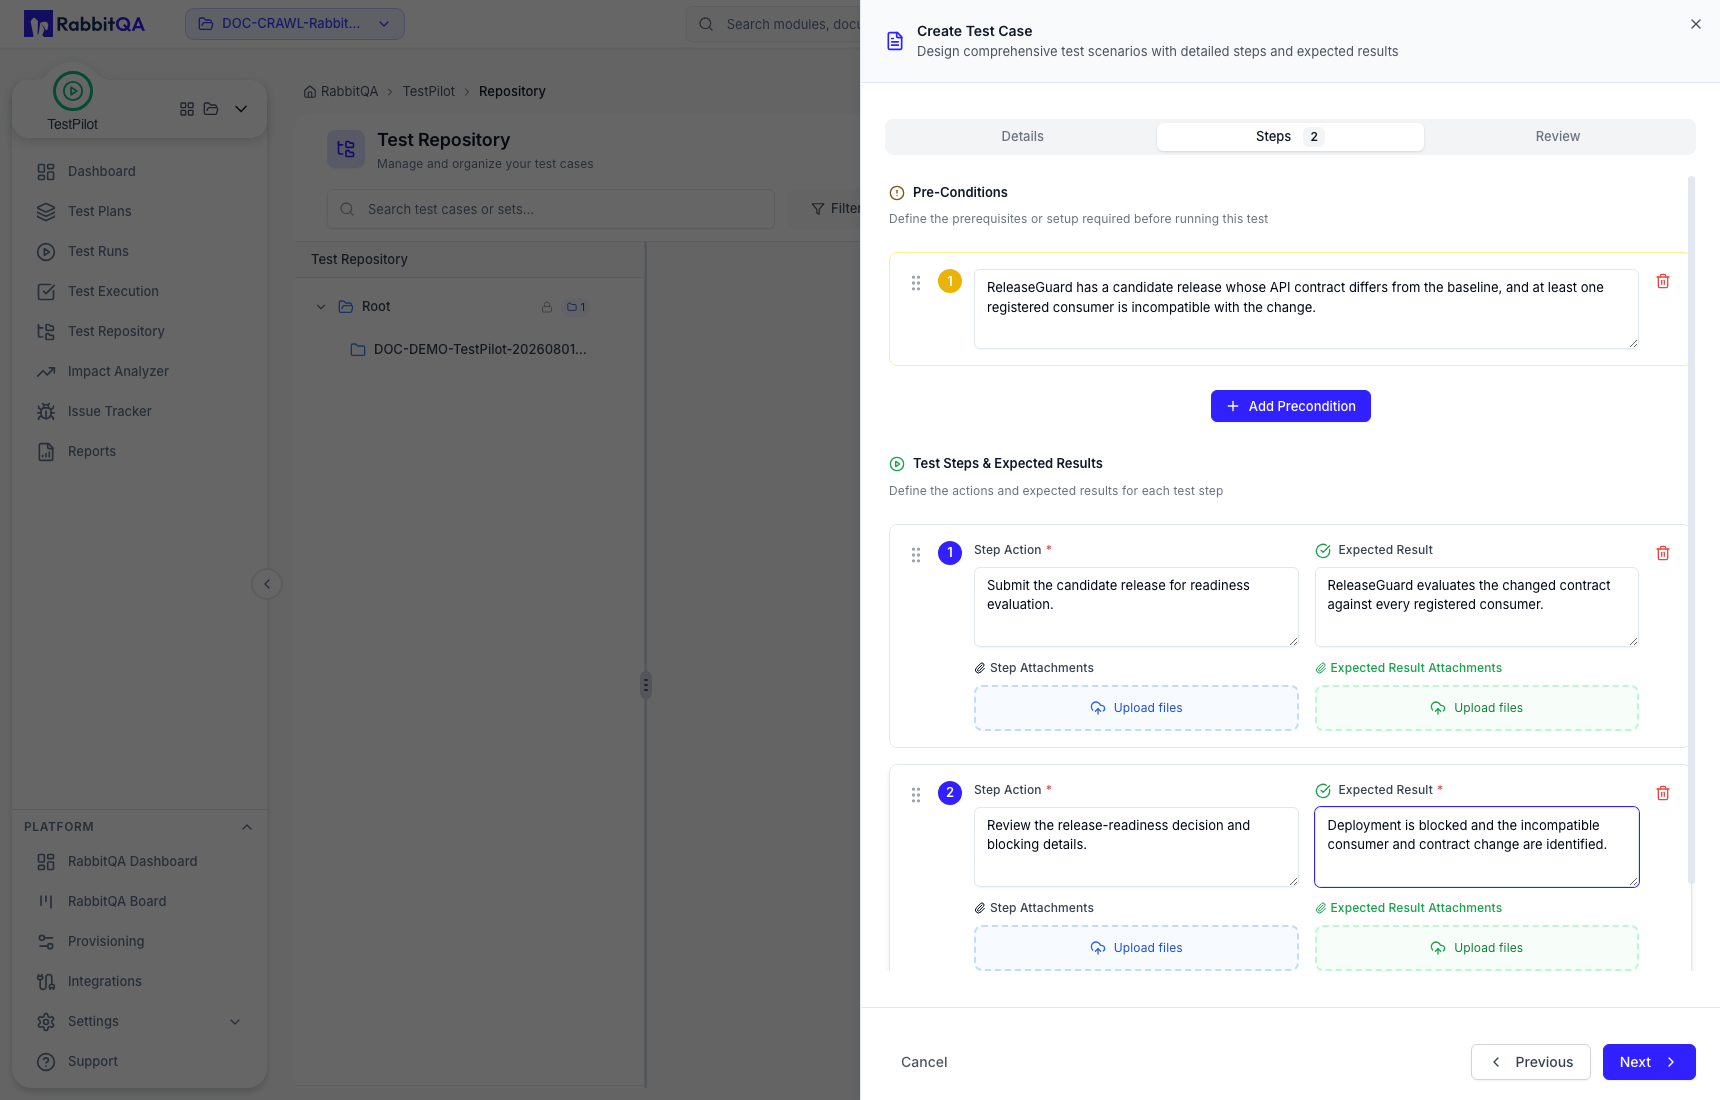The image size is (1720, 1100).
Task: Upload files to step 2 expected result
Action: pyautogui.click(x=1477, y=948)
